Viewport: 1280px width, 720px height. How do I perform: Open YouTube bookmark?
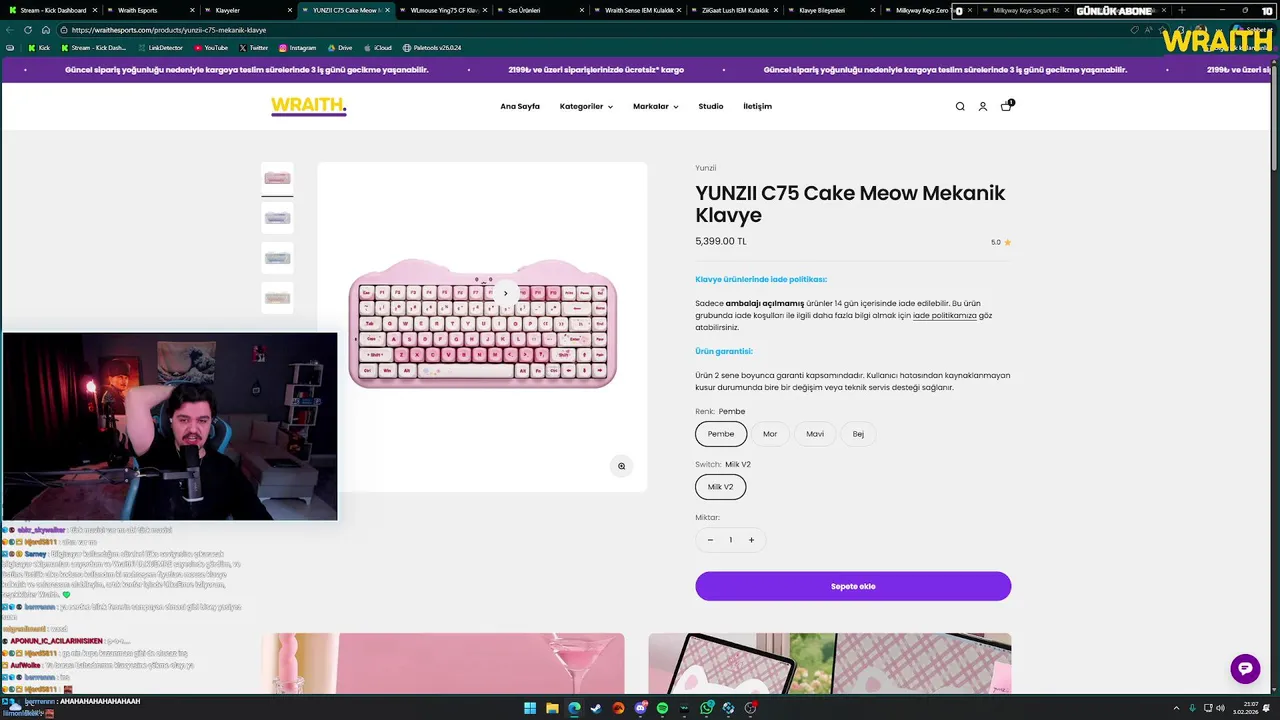coord(210,48)
